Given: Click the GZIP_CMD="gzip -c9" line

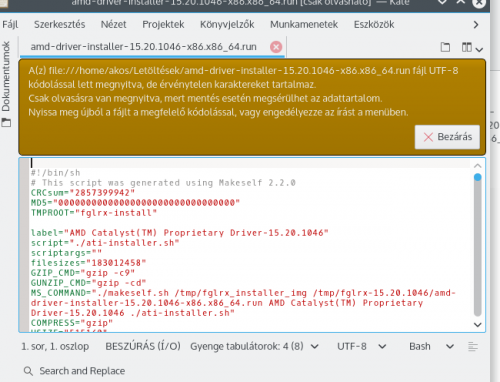Looking at the screenshot, I should click(83, 273).
